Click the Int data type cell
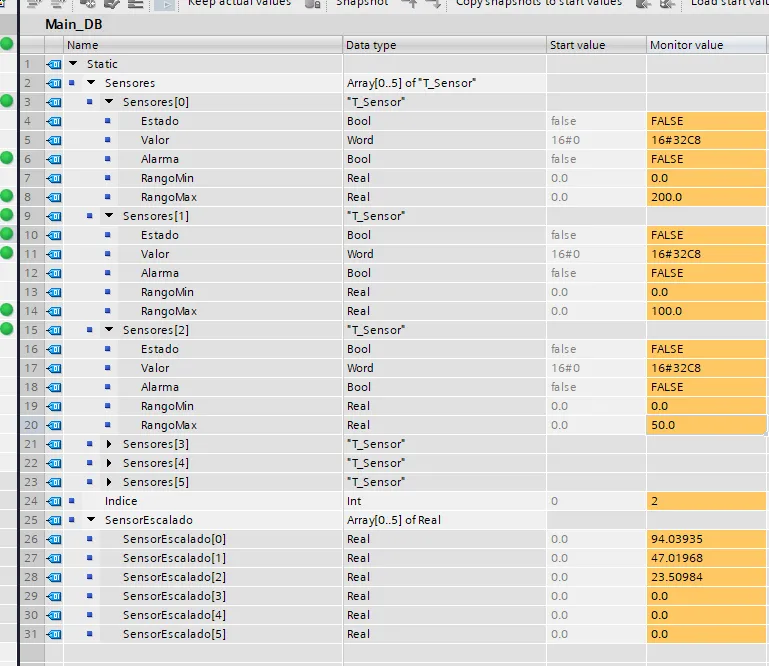 click(444, 501)
